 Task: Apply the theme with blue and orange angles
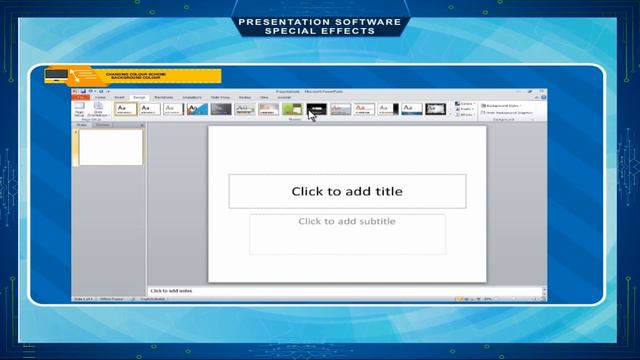(x=198, y=109)
